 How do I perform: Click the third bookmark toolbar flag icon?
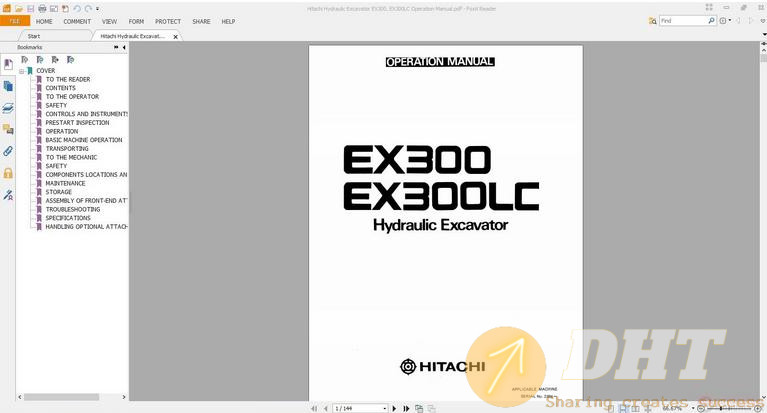[55, 60]
